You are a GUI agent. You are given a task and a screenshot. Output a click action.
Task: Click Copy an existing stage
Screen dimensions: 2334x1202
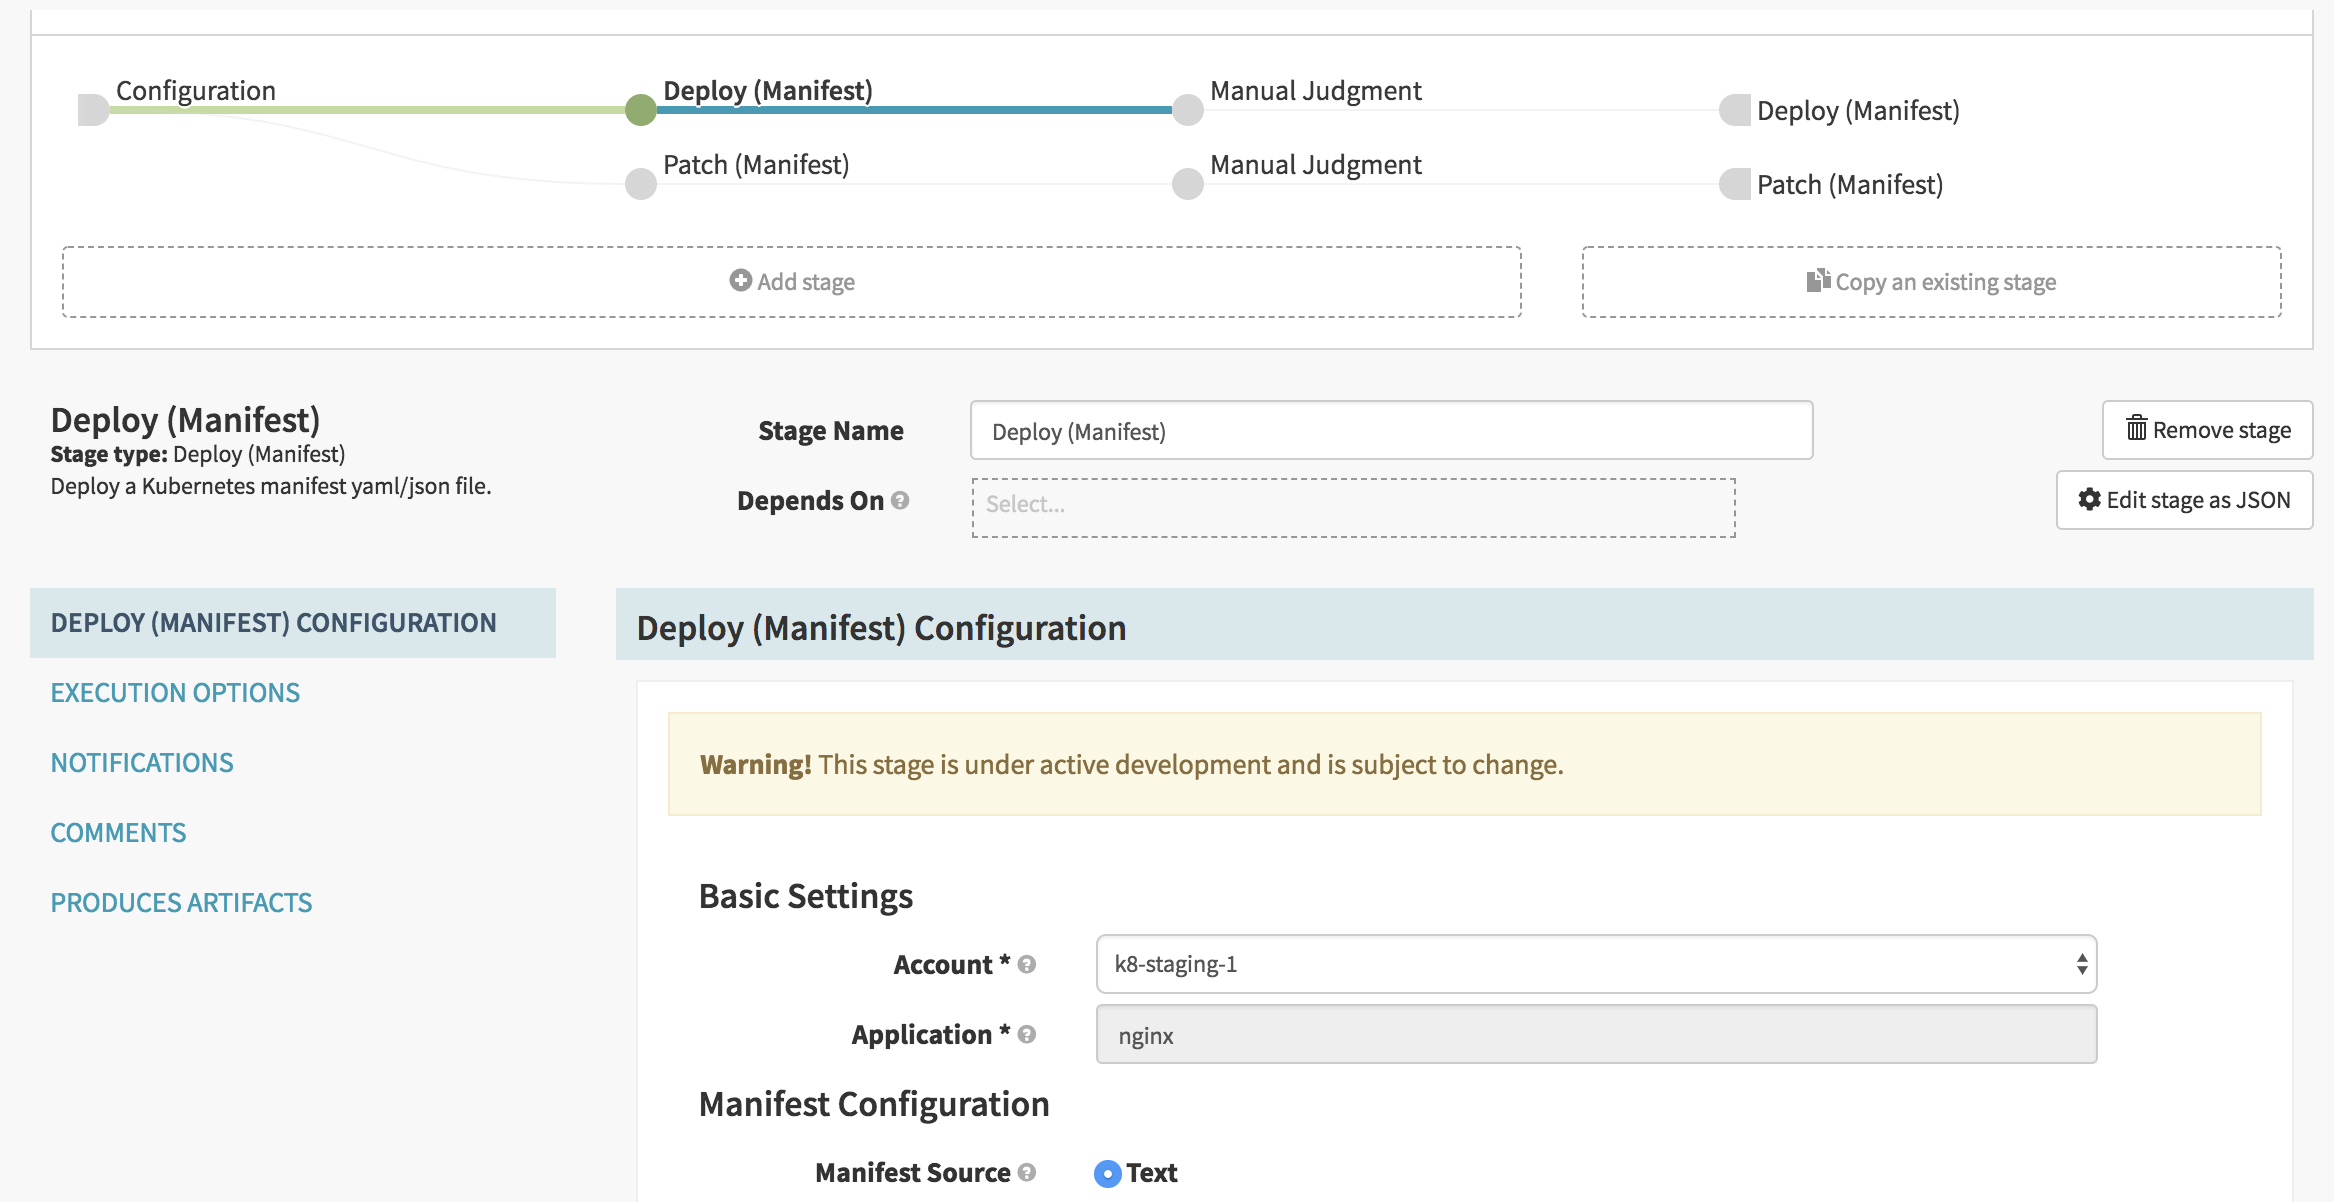(x=1931, y=282)
